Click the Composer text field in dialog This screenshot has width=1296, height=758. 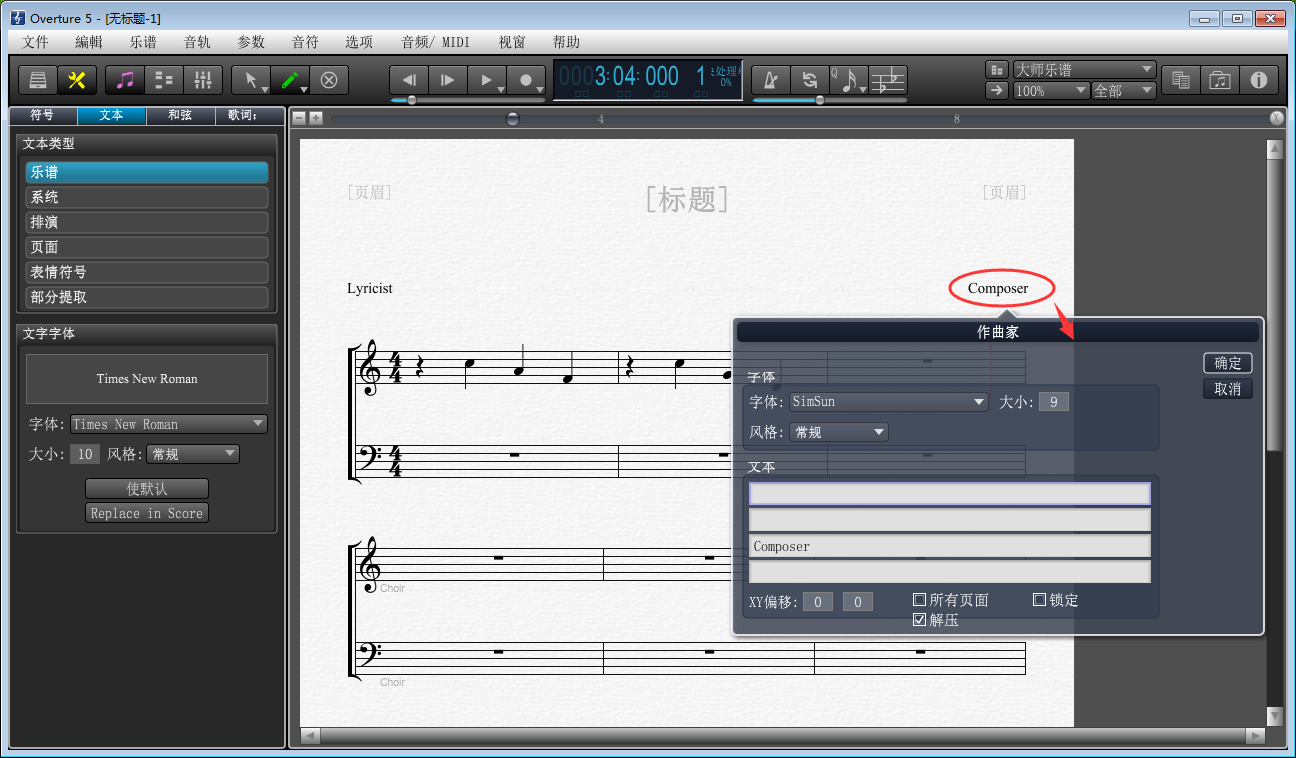pyautogui.click(x=950, y=546)
